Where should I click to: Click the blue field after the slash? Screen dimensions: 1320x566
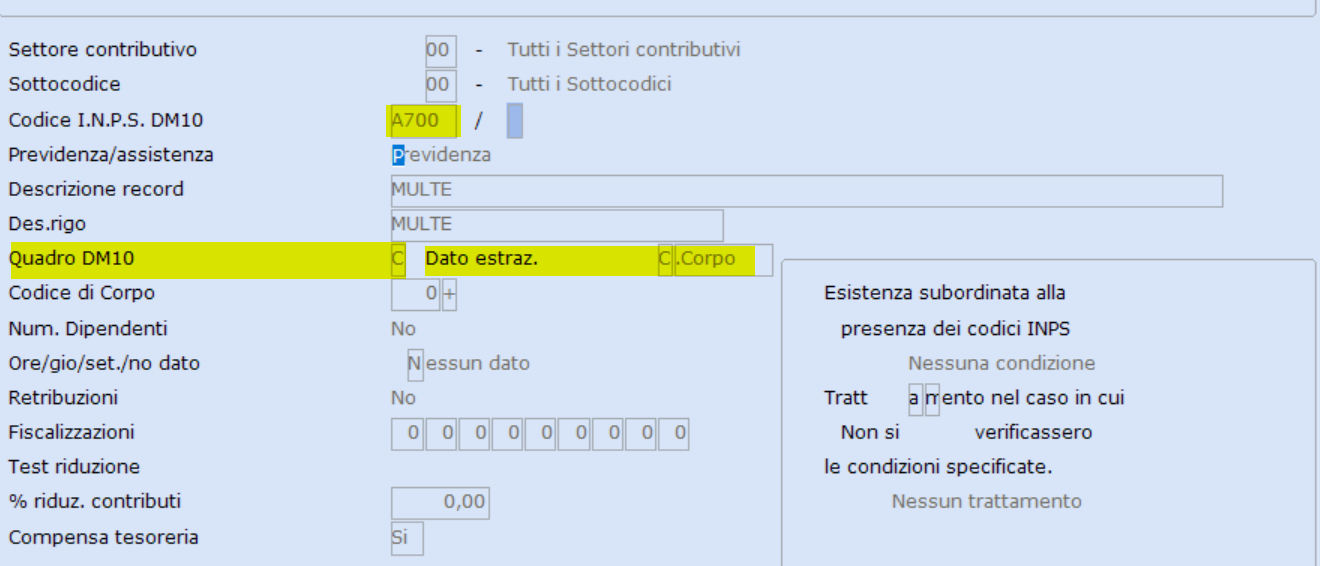514,121
